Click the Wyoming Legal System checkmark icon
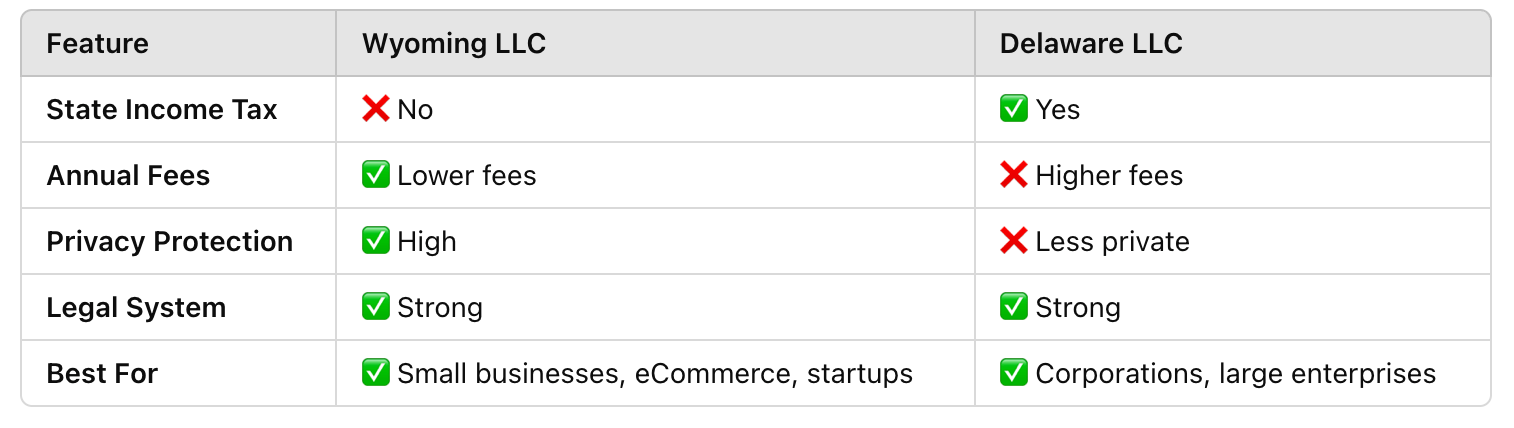This screenshot has height=428, width=1514. [x=376, y=307]
